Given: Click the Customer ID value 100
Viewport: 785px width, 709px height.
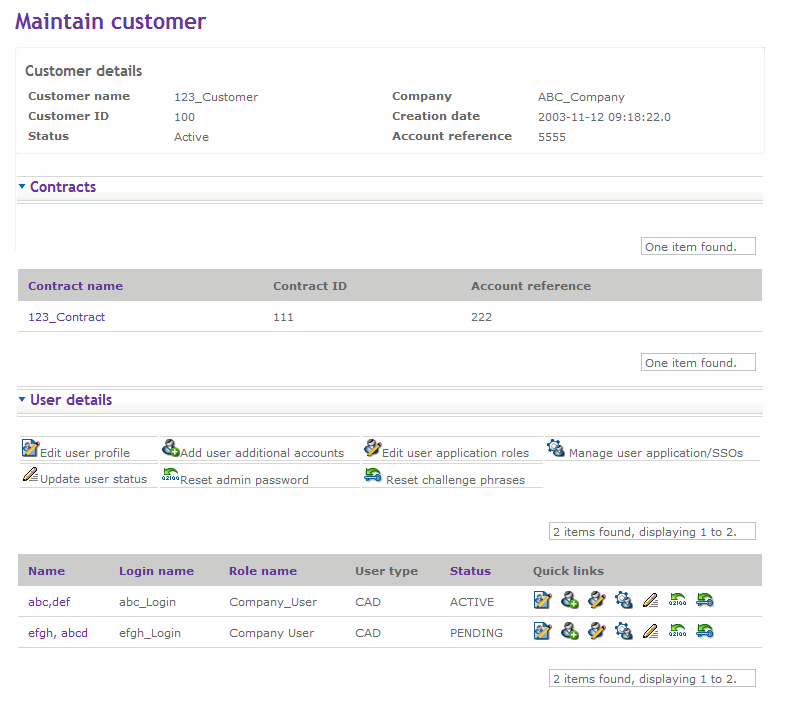Looking at the screenshot, I should (x=184, y=117).
